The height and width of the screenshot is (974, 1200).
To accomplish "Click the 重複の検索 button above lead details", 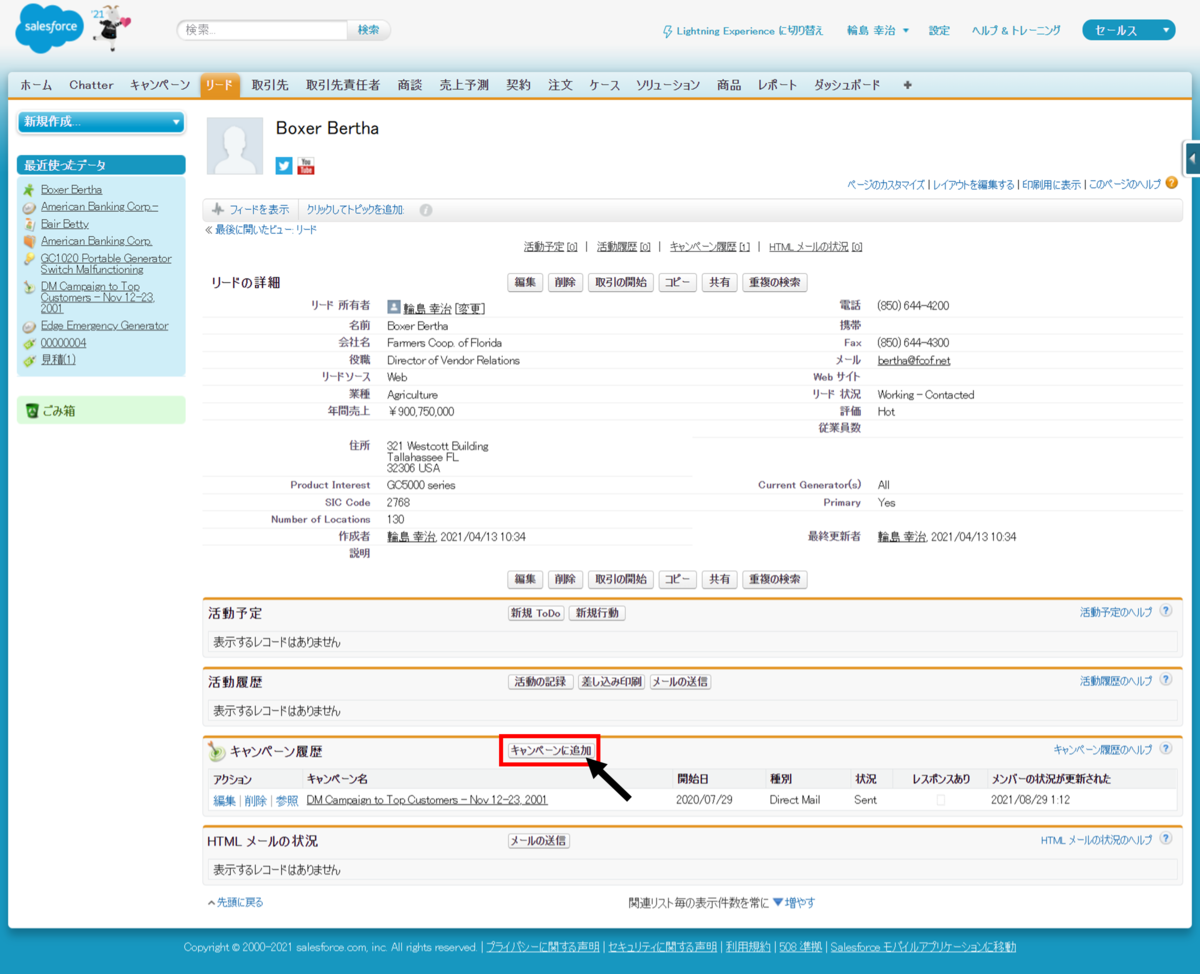I will point(774,283).
